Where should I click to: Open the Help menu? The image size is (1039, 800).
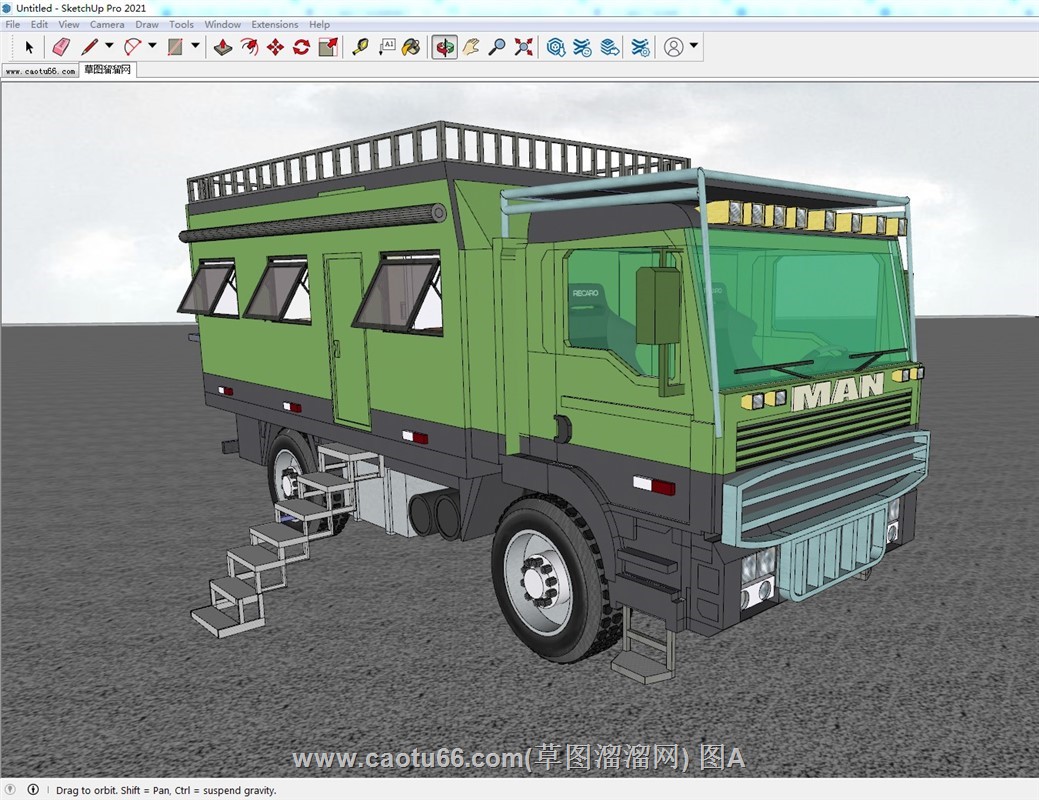click(319, 25)
